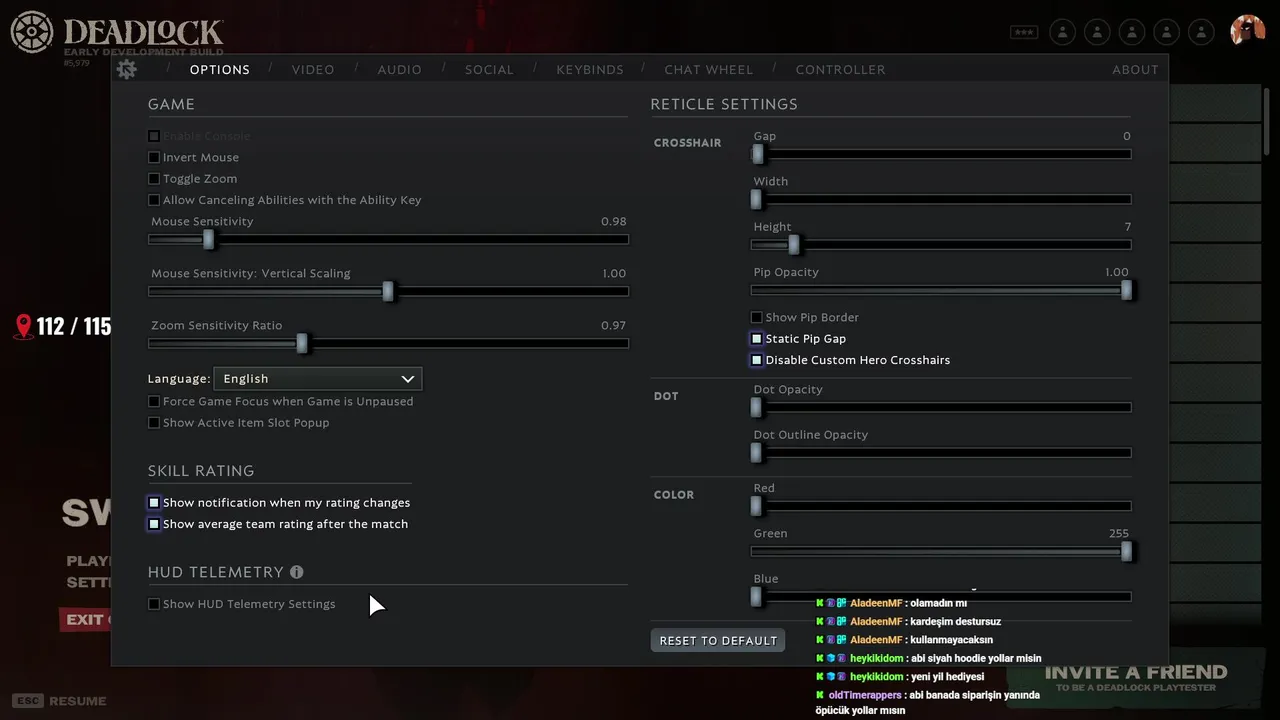This screenshot has height=720, width=1280.
Task: Check Allow Canceling Abilities with Ability Key
Action: coord(154,200)
